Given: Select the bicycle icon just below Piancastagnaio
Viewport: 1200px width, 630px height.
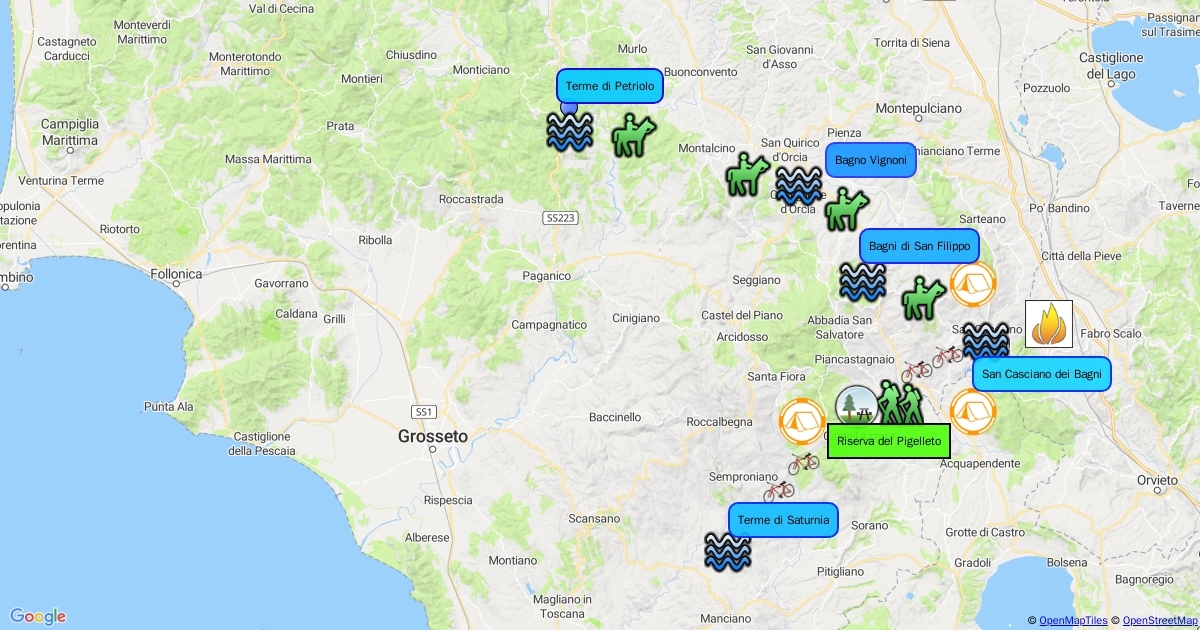Looking at the screenshot, I should [x=916, y=371].
